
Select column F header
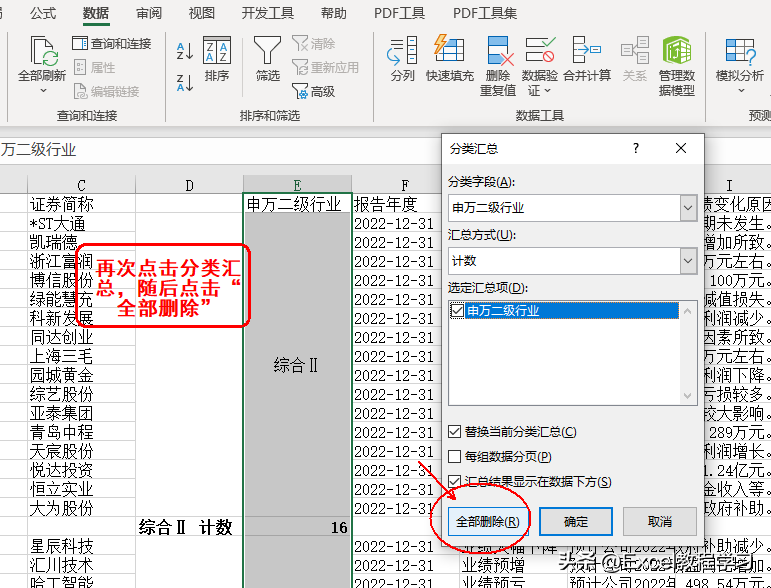point(404,185)
